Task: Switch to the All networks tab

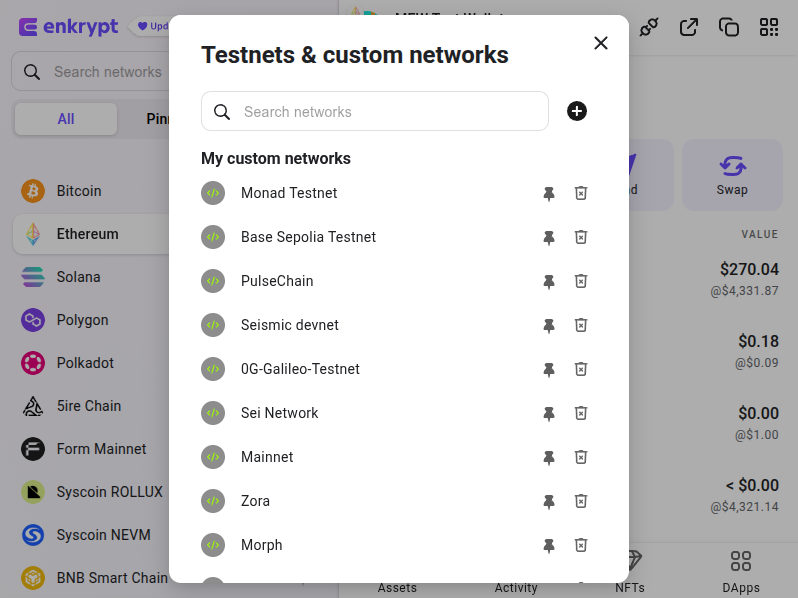Action: pyautogui.click(x=66, y=119)
